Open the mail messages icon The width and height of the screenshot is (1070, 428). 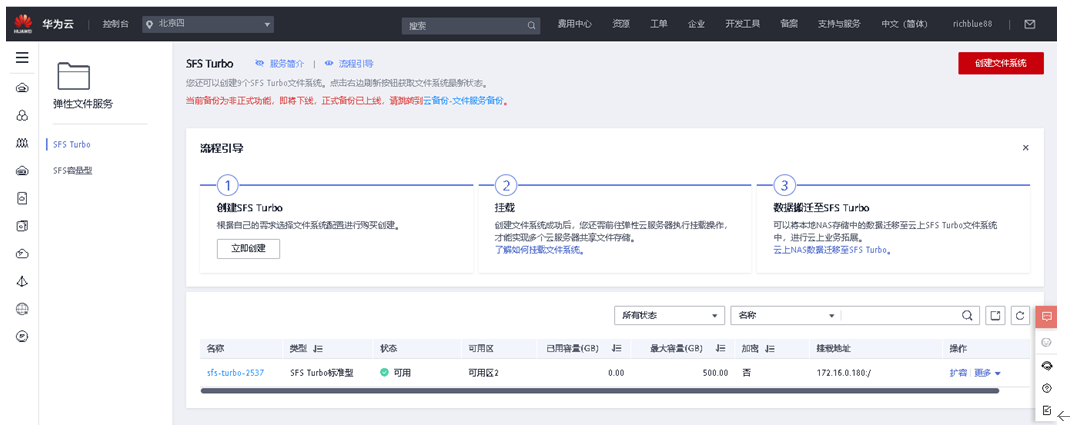[x=1030, y=24]
